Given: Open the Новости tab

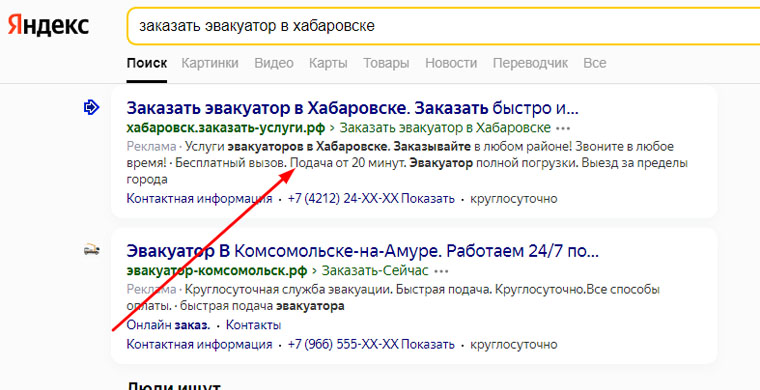Looking at the screenshot, I should pos(451,63).
